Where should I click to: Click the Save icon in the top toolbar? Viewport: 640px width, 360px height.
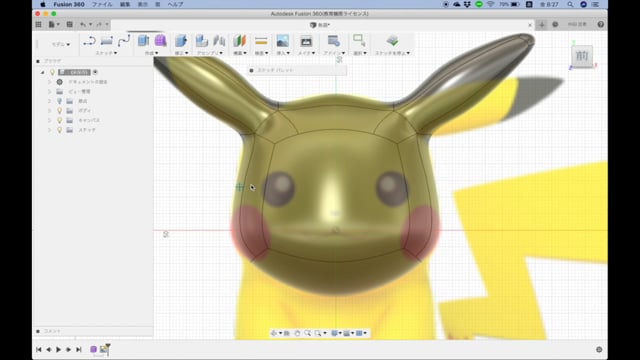(69, 24)
